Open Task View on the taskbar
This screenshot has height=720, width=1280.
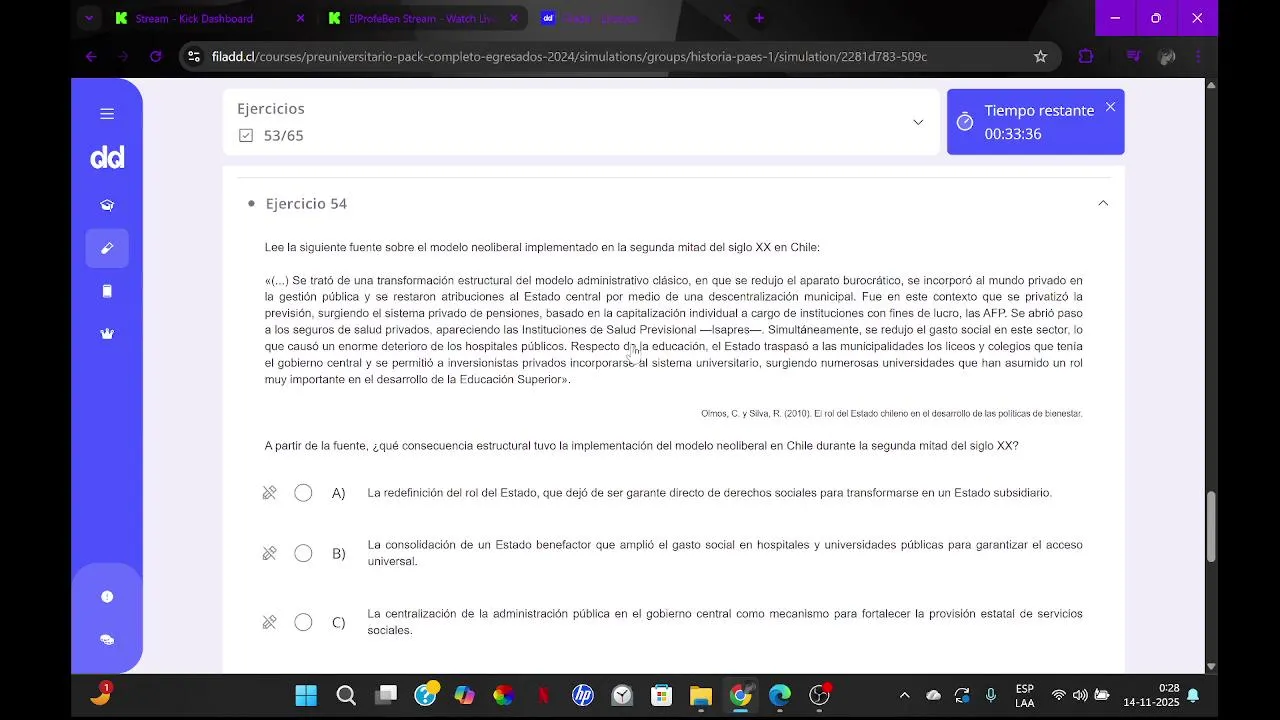386,695
